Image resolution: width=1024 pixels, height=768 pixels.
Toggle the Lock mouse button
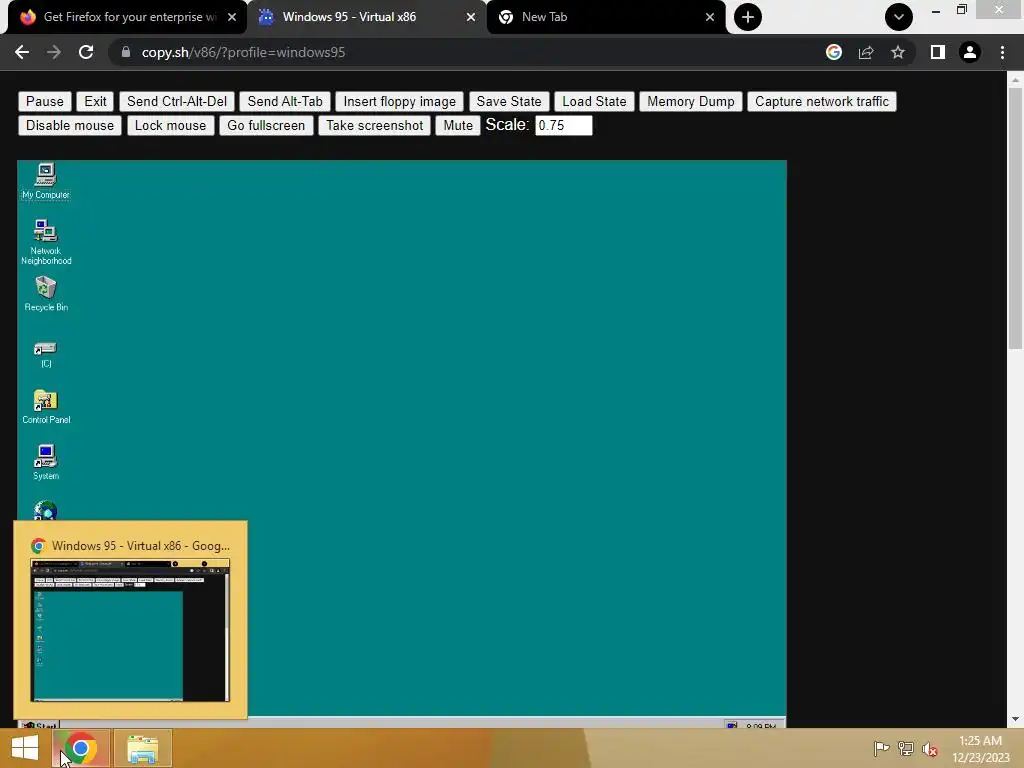coord(170,125)
